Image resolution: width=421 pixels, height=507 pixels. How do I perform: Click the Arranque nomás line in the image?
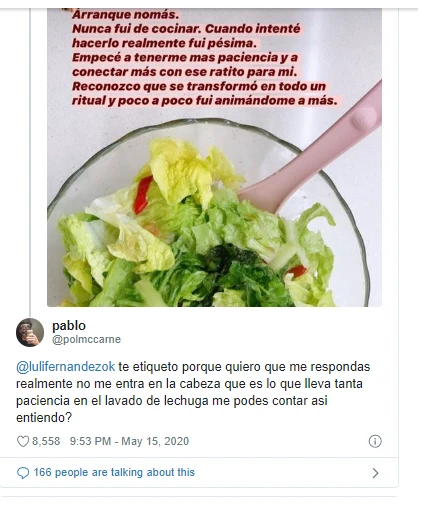click(125, 15)
